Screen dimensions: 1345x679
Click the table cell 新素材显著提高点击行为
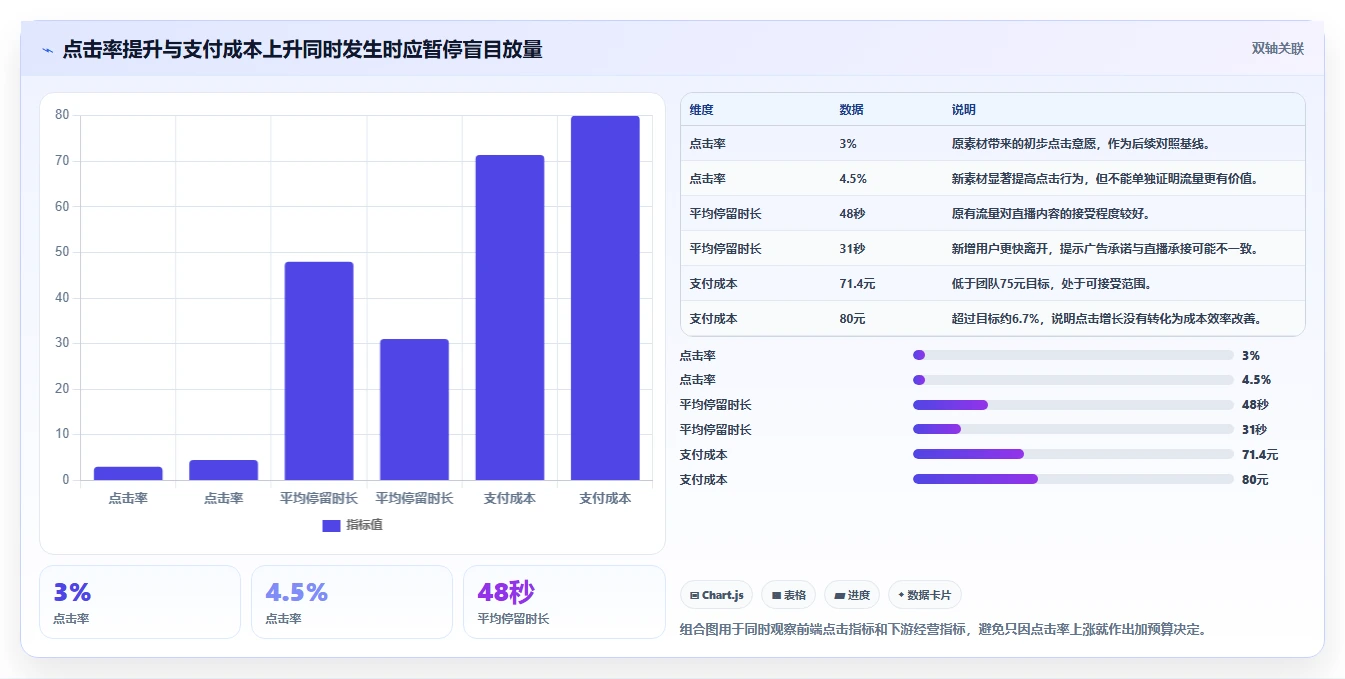tap(1105, 179)
